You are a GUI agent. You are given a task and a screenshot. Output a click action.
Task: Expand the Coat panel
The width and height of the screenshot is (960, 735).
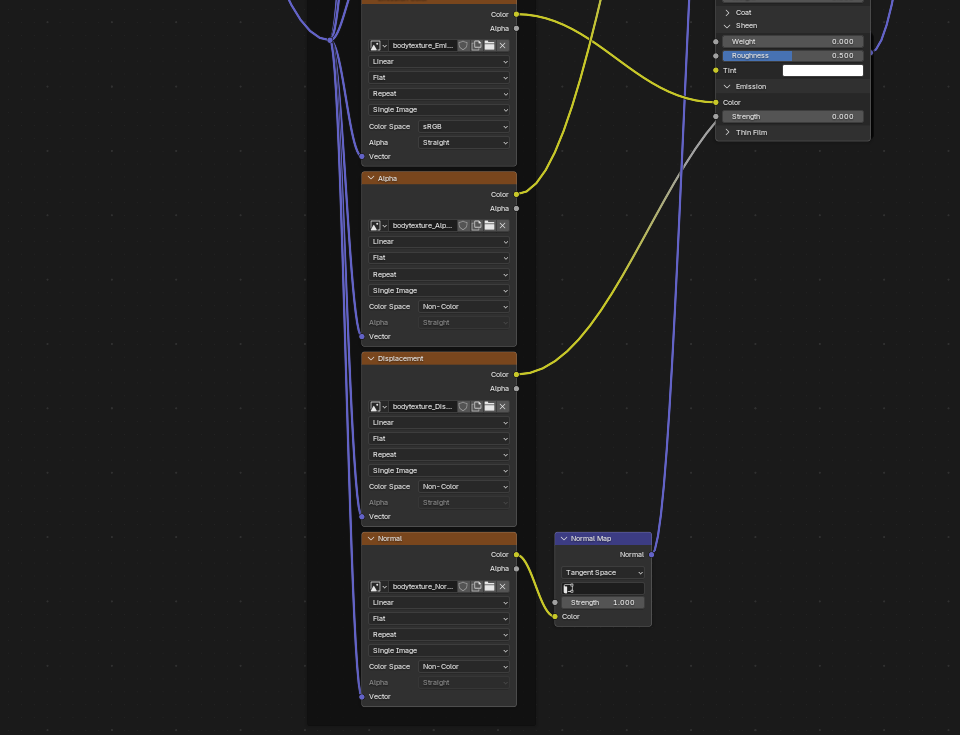point(727,12)
